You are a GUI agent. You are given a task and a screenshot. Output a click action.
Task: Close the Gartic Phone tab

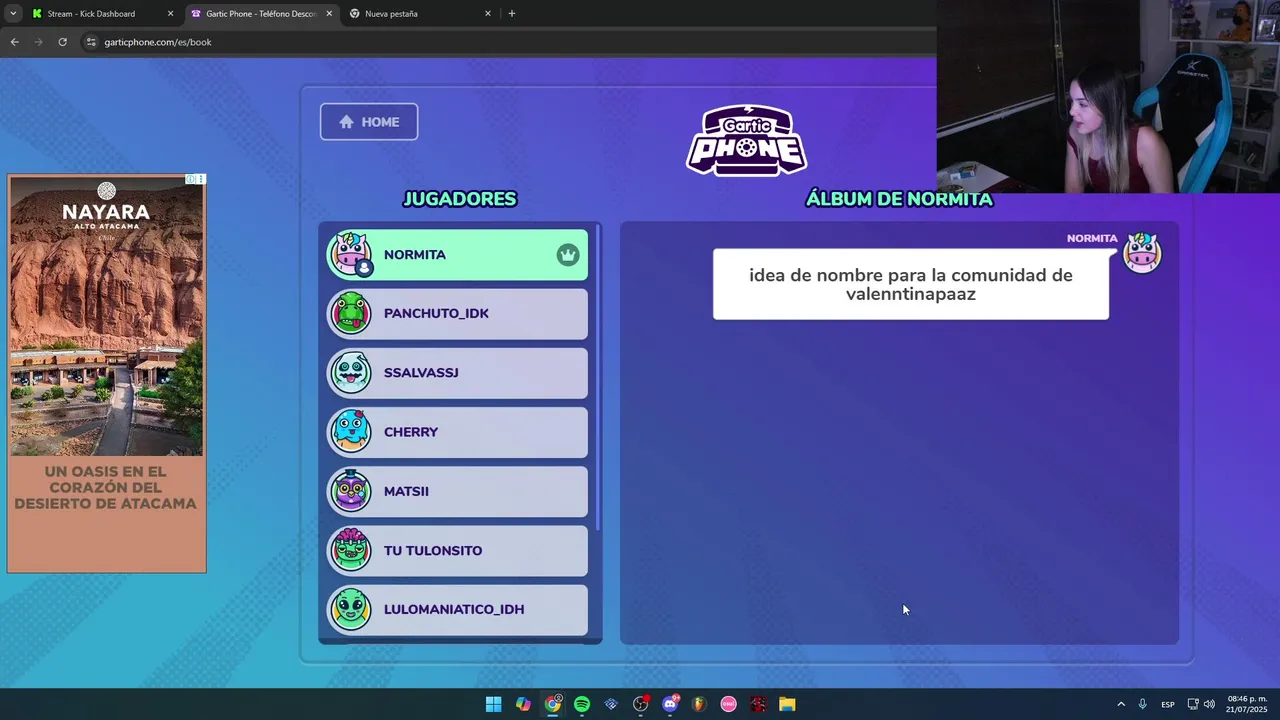pos(329,14)
